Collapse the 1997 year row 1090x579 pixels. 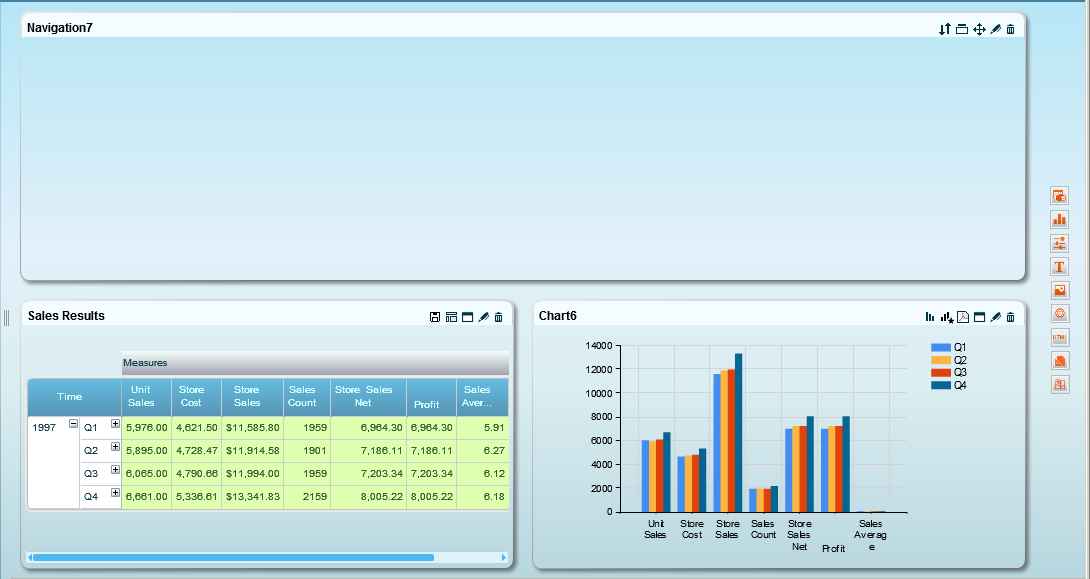coord(73,424)
